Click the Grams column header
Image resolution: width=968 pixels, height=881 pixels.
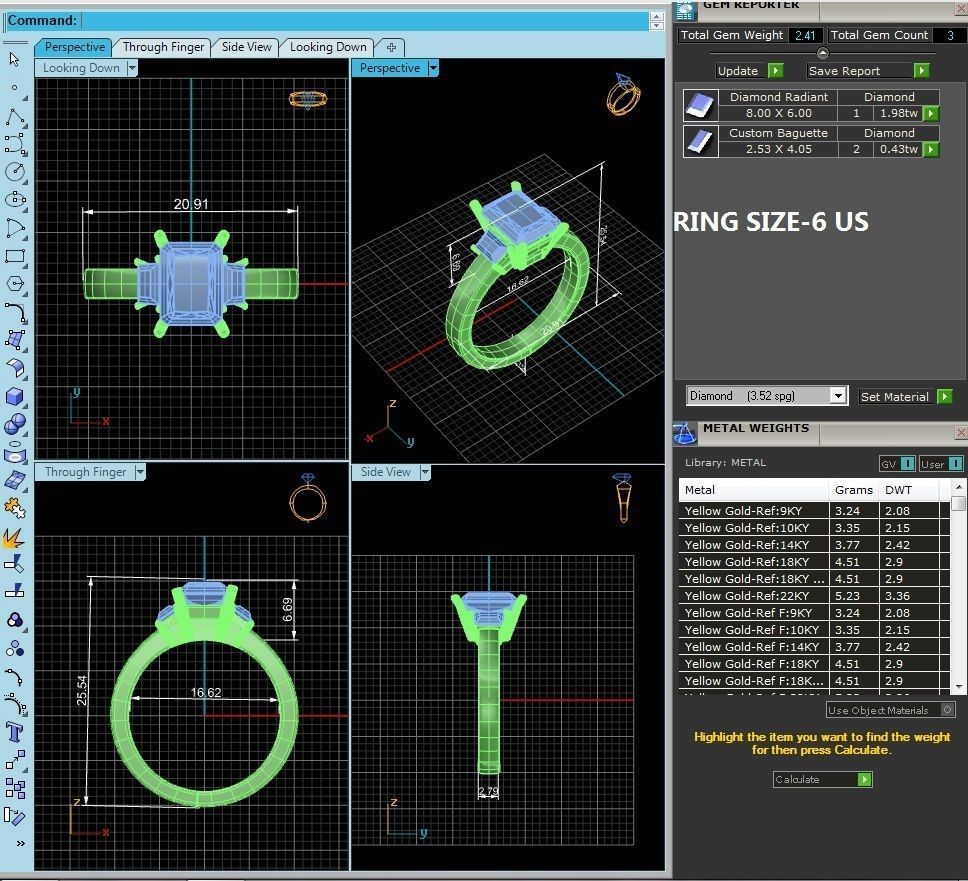click(853, 490)
